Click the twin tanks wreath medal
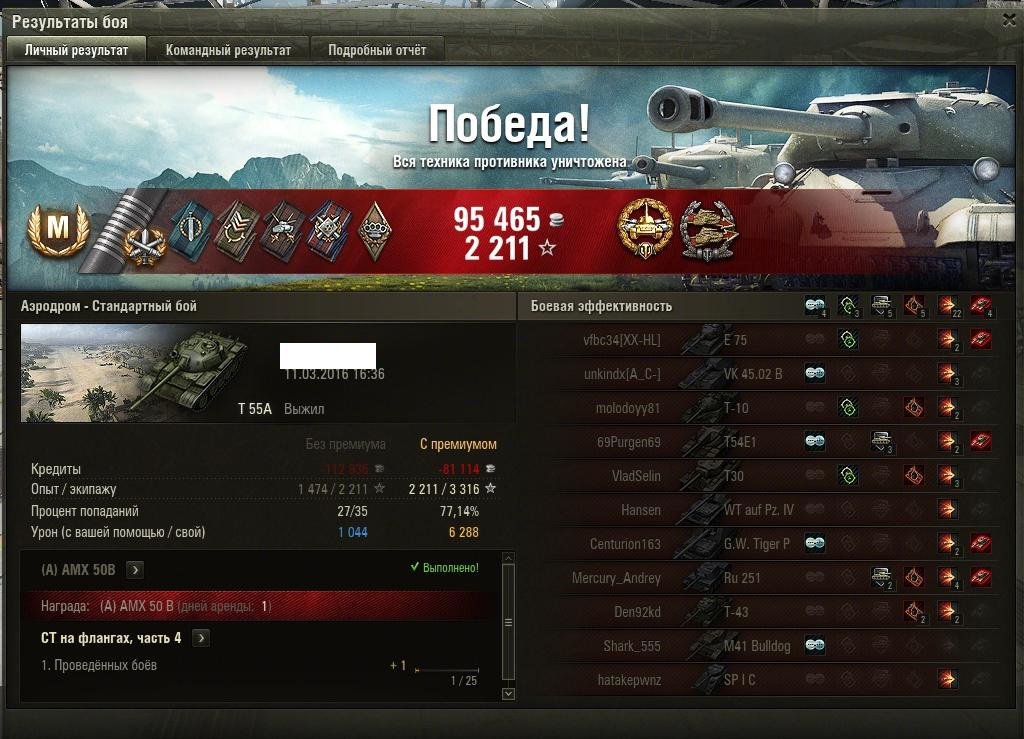Image resolution: width=1024 pixels, height=739 pixels. pos(709,229)
